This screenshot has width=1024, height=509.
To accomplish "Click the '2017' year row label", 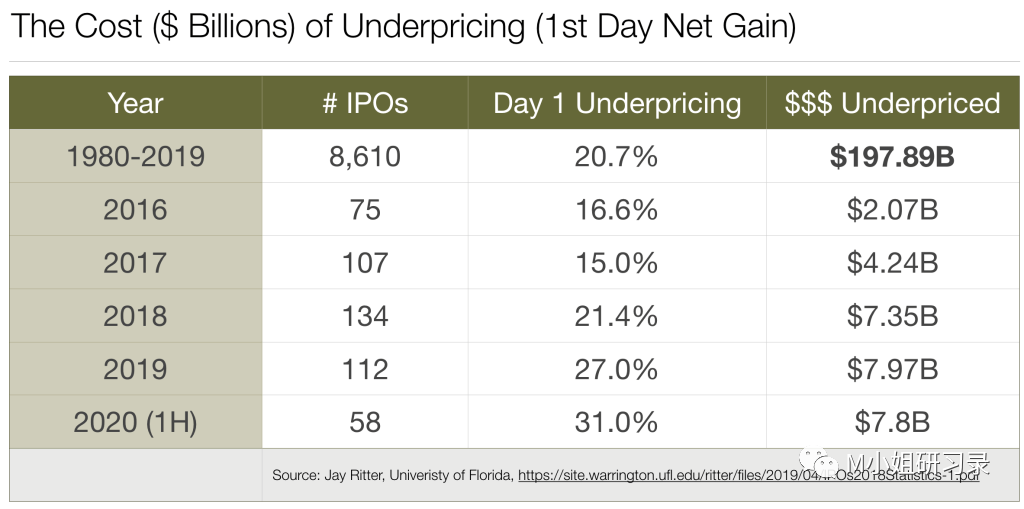I will [135, 263].
